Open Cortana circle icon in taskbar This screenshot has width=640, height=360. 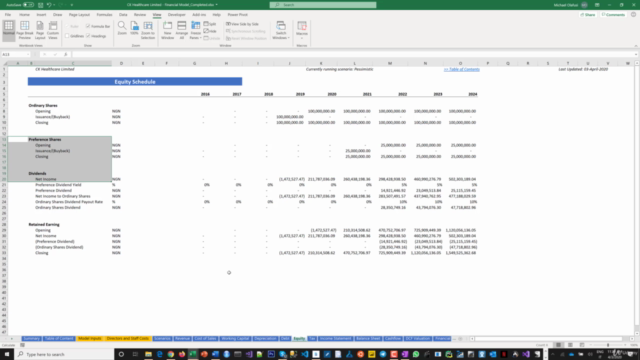tap(121, 354)
